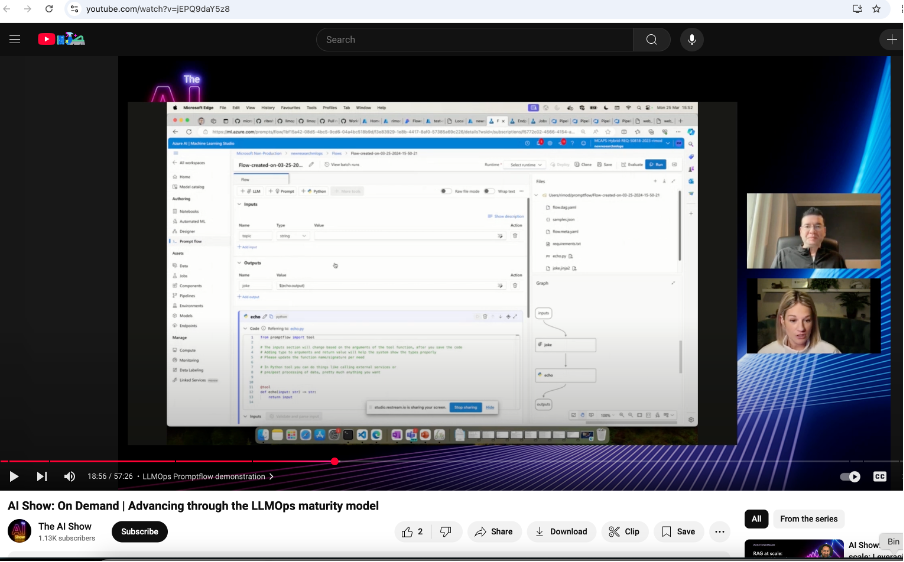Search with voice microphone icon
Viewport: 904px width, 562px height.
[691, 39]
